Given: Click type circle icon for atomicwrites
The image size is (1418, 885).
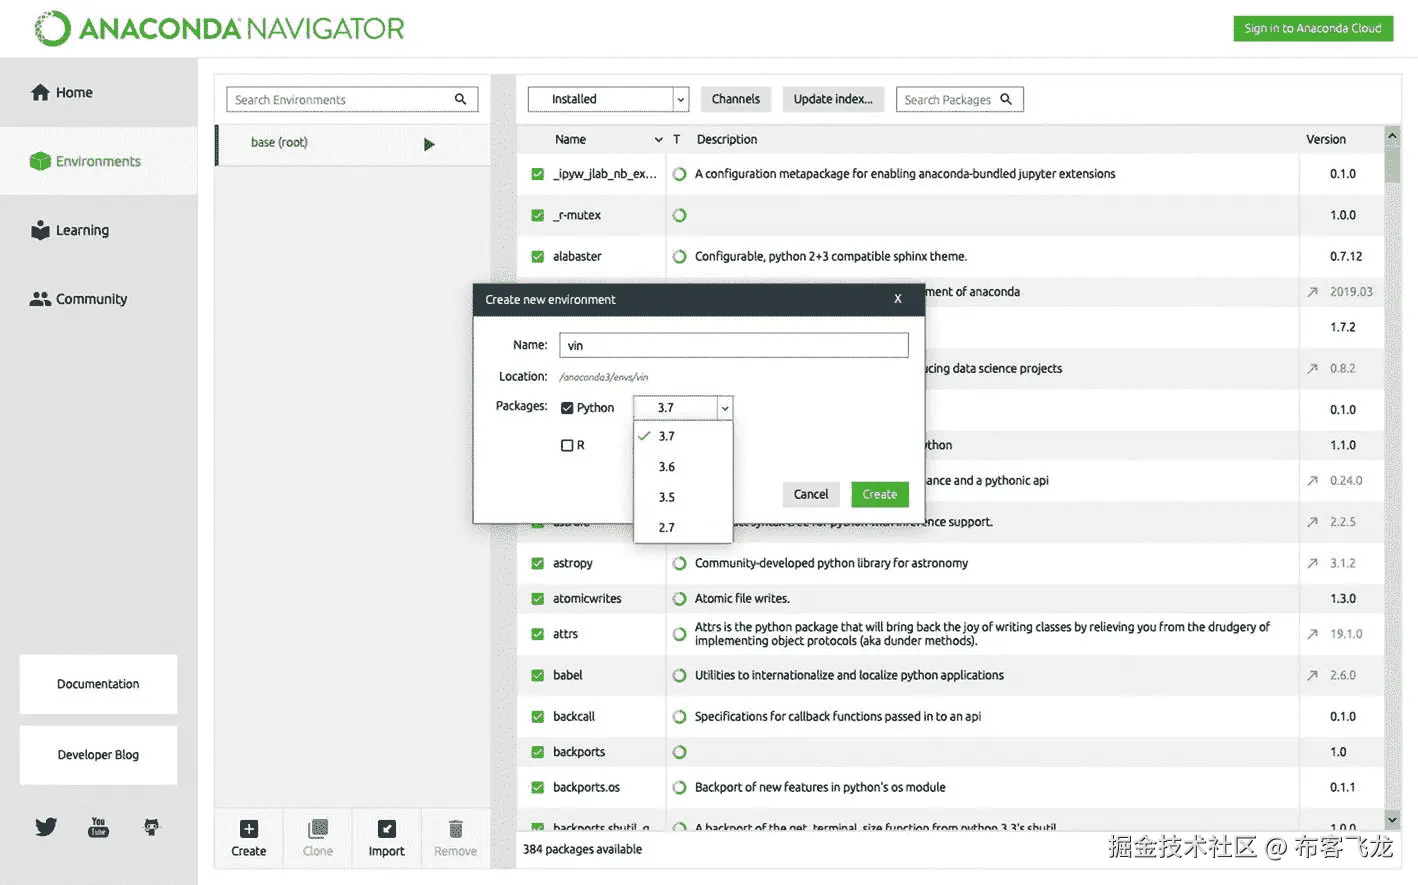Looking at the screenshot, I should (680, 599).
